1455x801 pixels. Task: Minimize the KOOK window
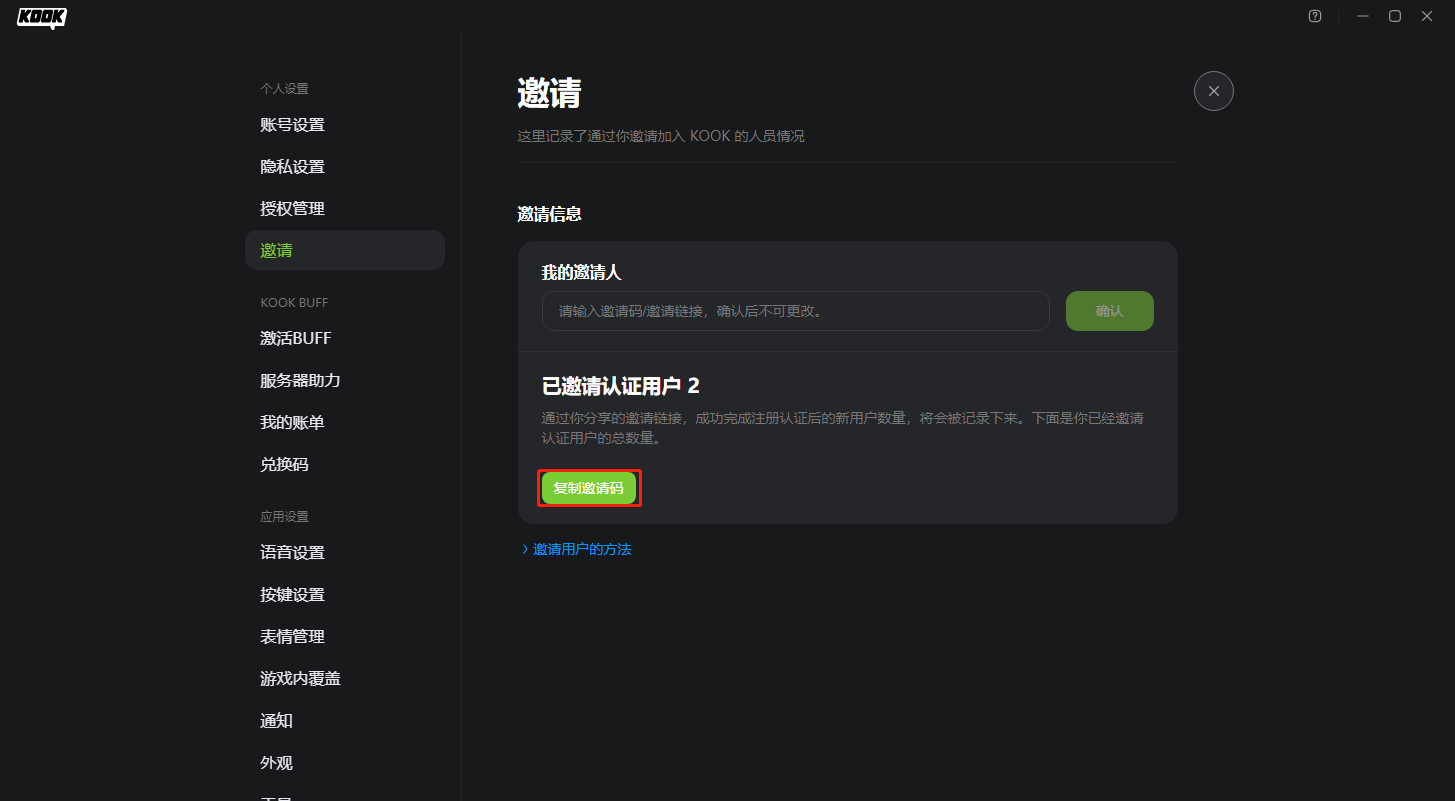click(1363, 16)
